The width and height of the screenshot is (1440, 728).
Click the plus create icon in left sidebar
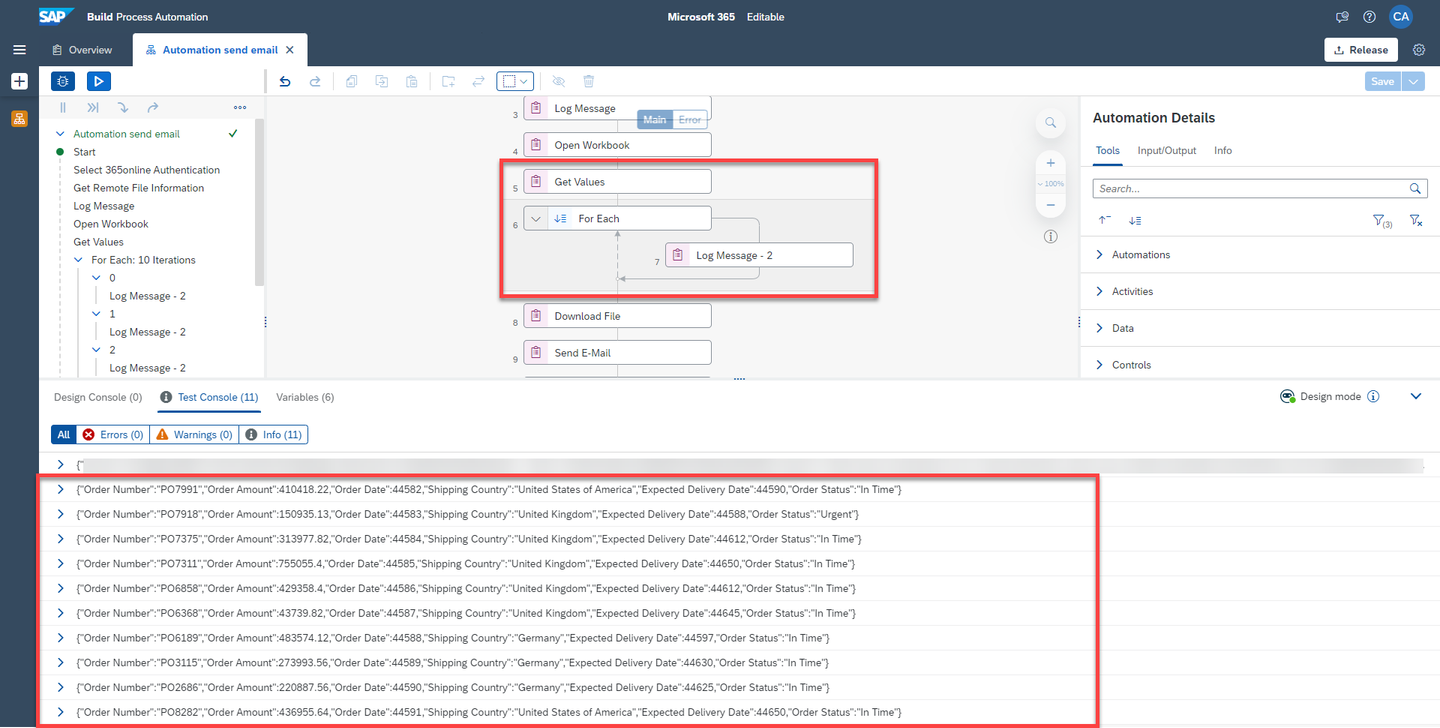pos(19,82)
